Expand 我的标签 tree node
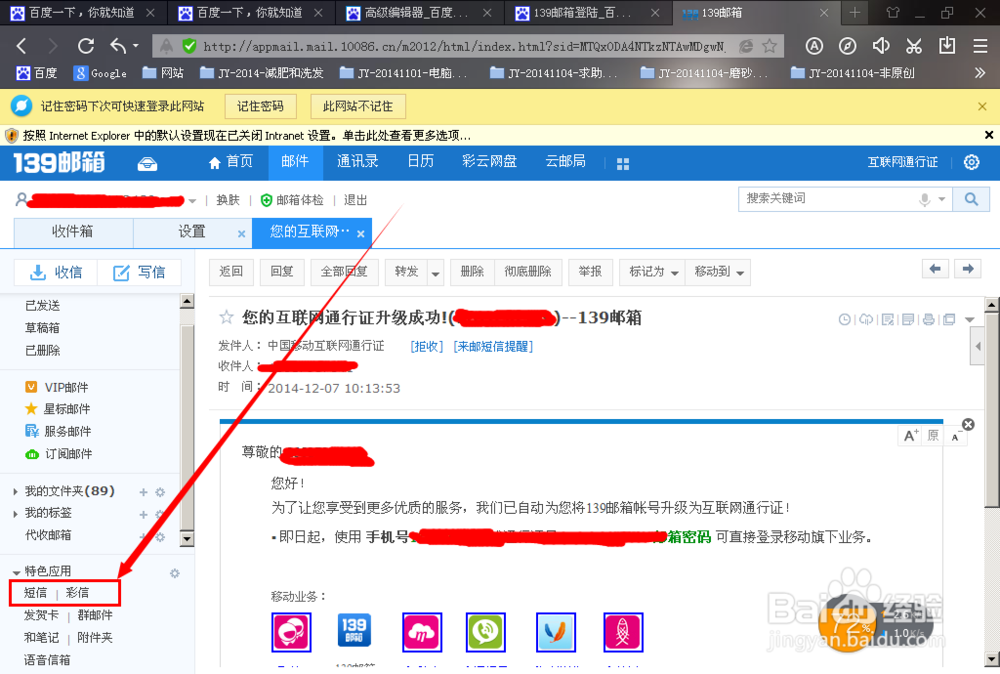This screenshot has width=1000, height=674. pyautogui.click(x=15, y=514)
